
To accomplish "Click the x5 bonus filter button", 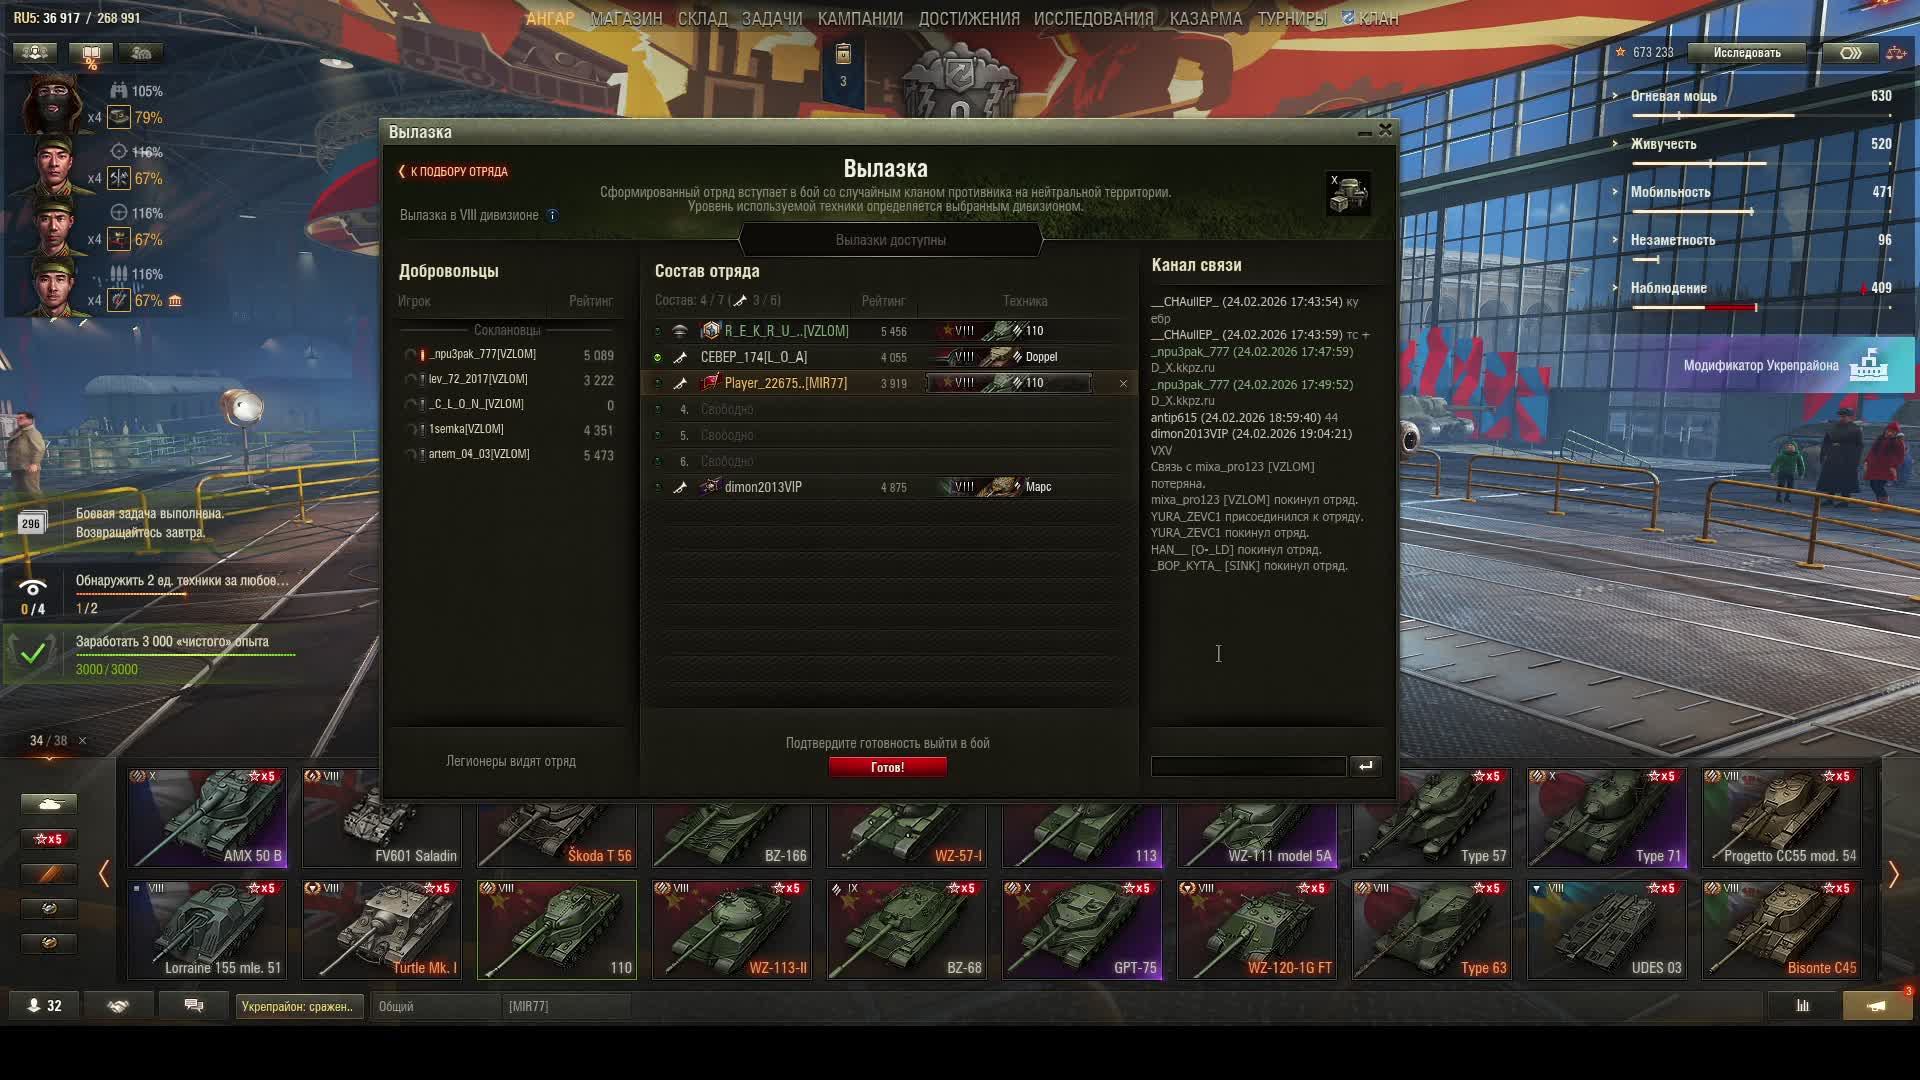I will tap(48, 839).
